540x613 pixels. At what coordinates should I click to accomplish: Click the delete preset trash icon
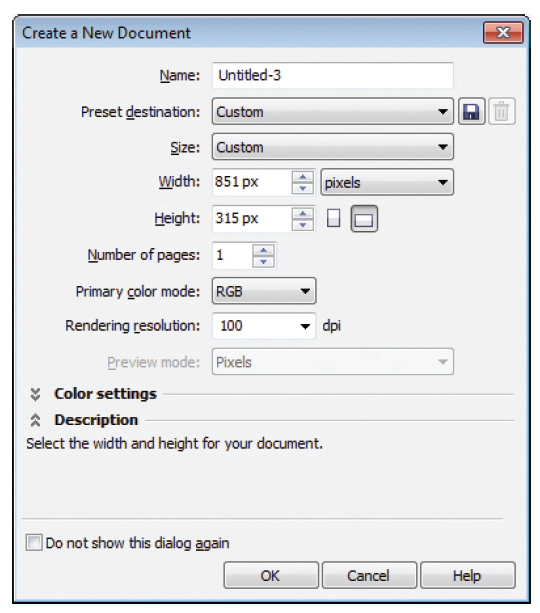click(502, 111)
